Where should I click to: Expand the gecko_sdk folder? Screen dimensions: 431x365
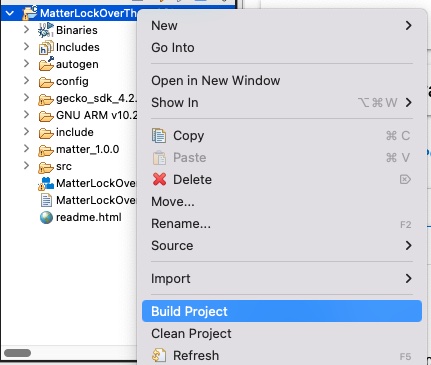26,97
